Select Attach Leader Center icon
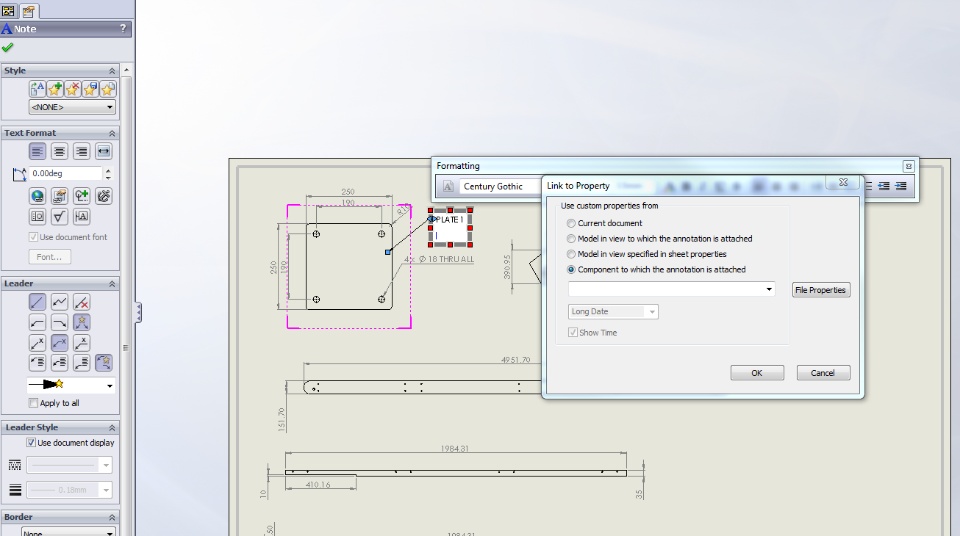Viewport: 960px width, 536px height. pos(59,363)
